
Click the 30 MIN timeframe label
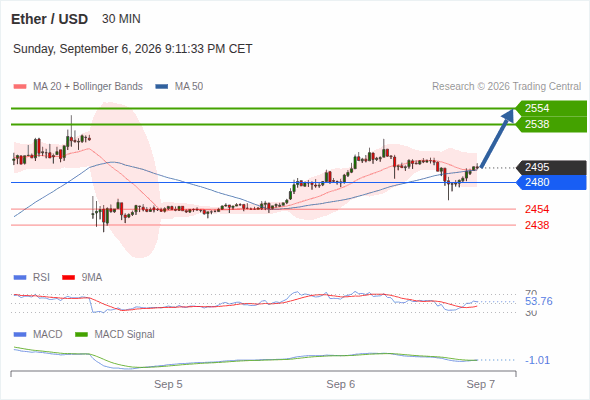(x=121, y=19)
